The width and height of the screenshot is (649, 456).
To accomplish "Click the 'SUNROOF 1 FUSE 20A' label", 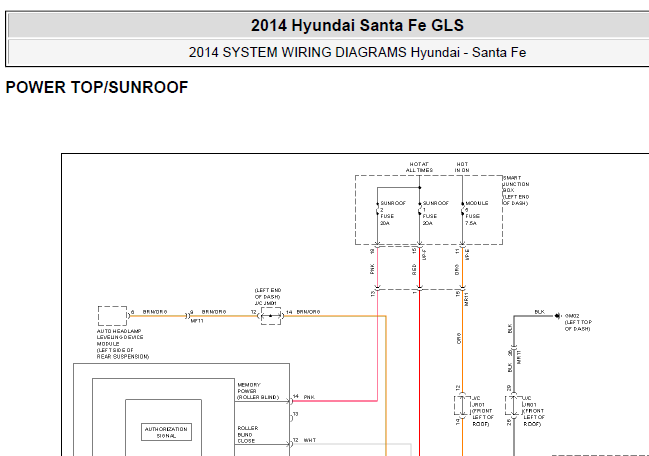I will [x=435, y=213].
